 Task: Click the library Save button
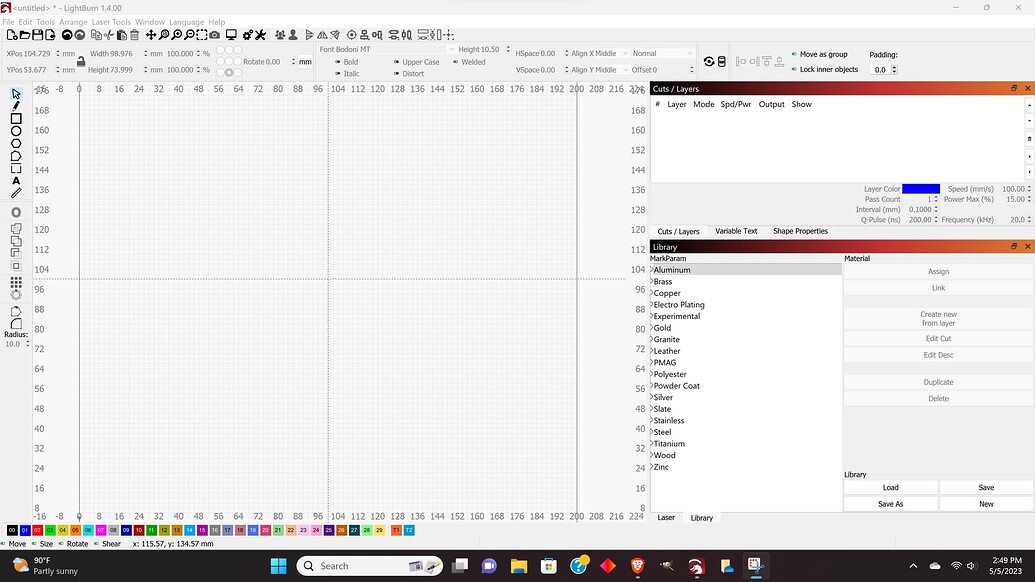(986, 488)
